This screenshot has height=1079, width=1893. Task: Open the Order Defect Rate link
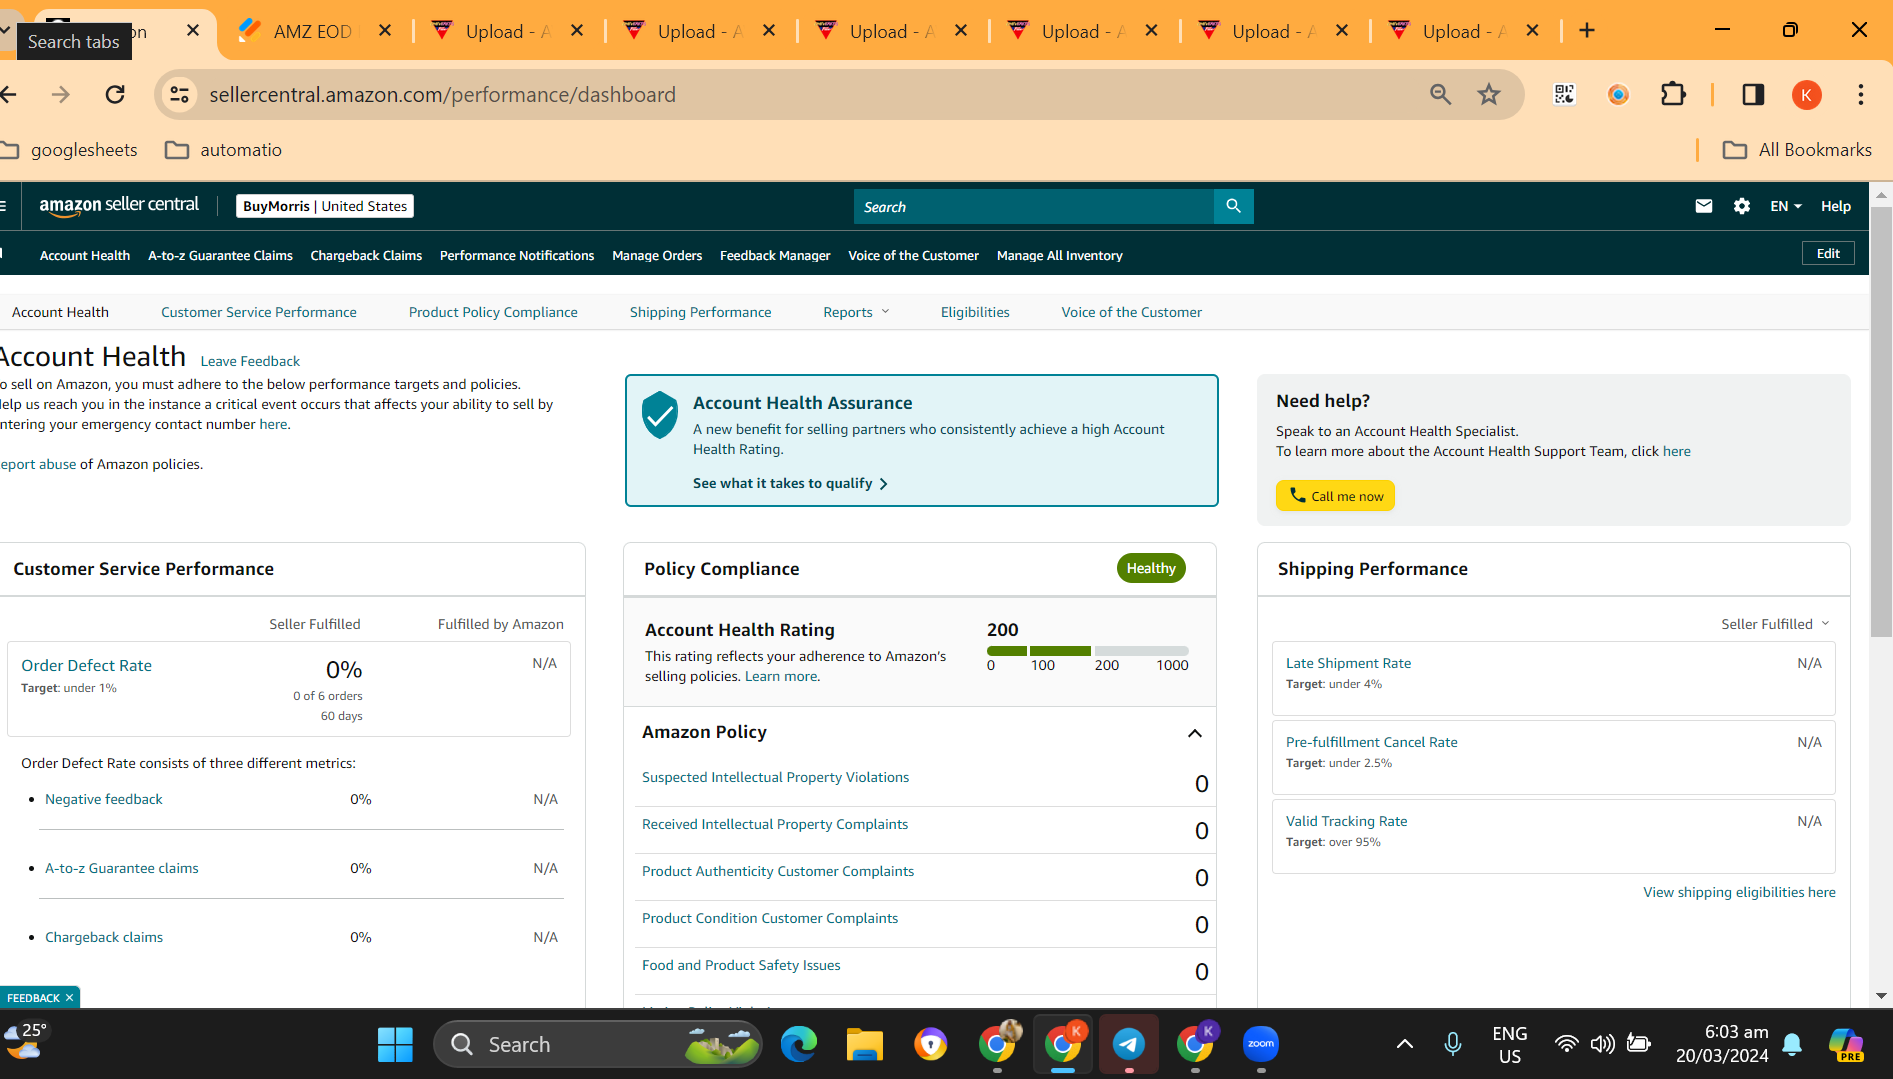point(87,666)
